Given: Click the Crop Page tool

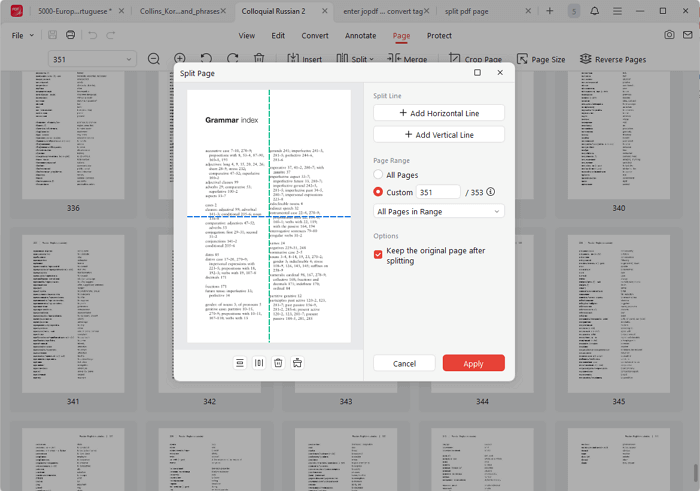Looking at the screenshot, I should pos(475,59).
